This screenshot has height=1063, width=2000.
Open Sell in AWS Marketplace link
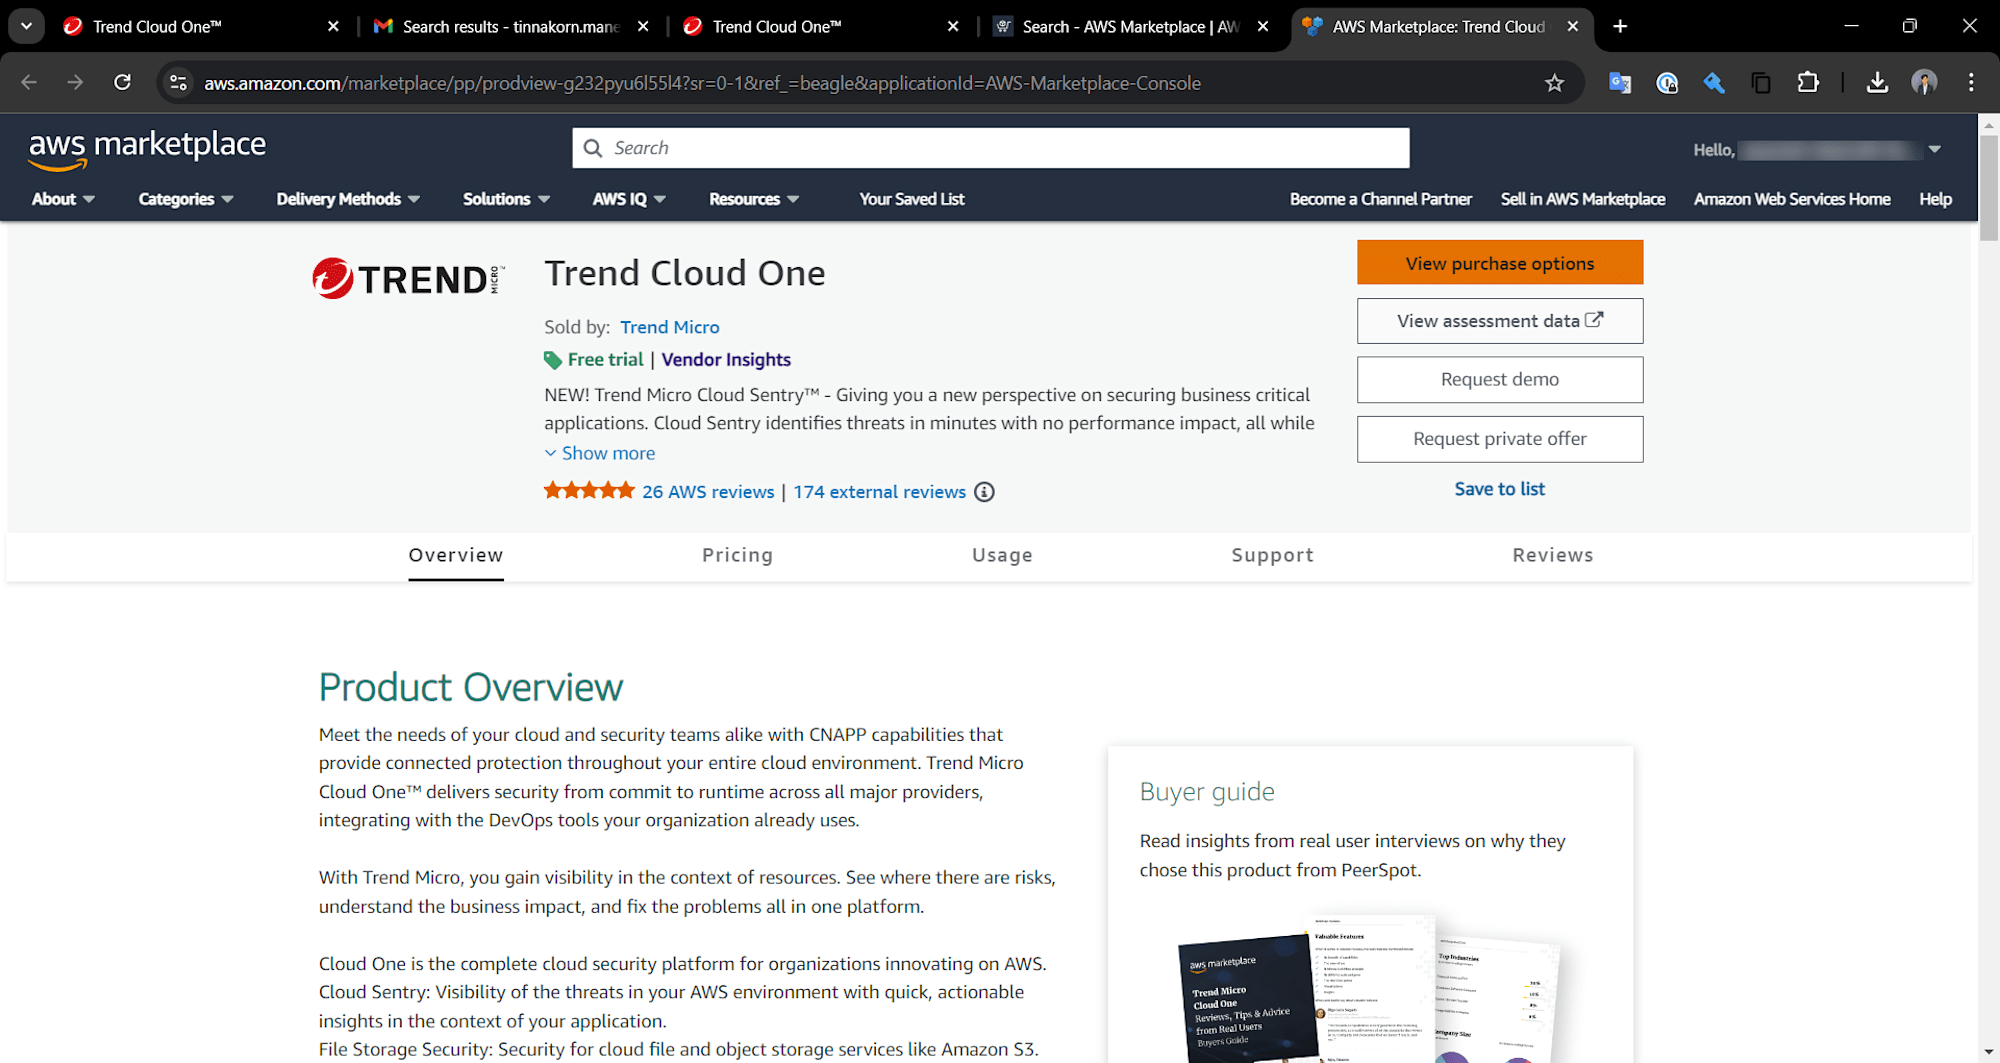1583,199
